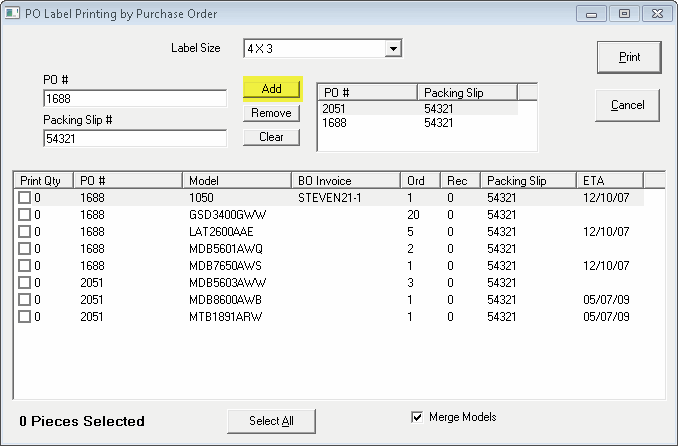The width and height of the screenshot is (678, 446).
Task: Sort by Model column header
Action: coord(237,180)
